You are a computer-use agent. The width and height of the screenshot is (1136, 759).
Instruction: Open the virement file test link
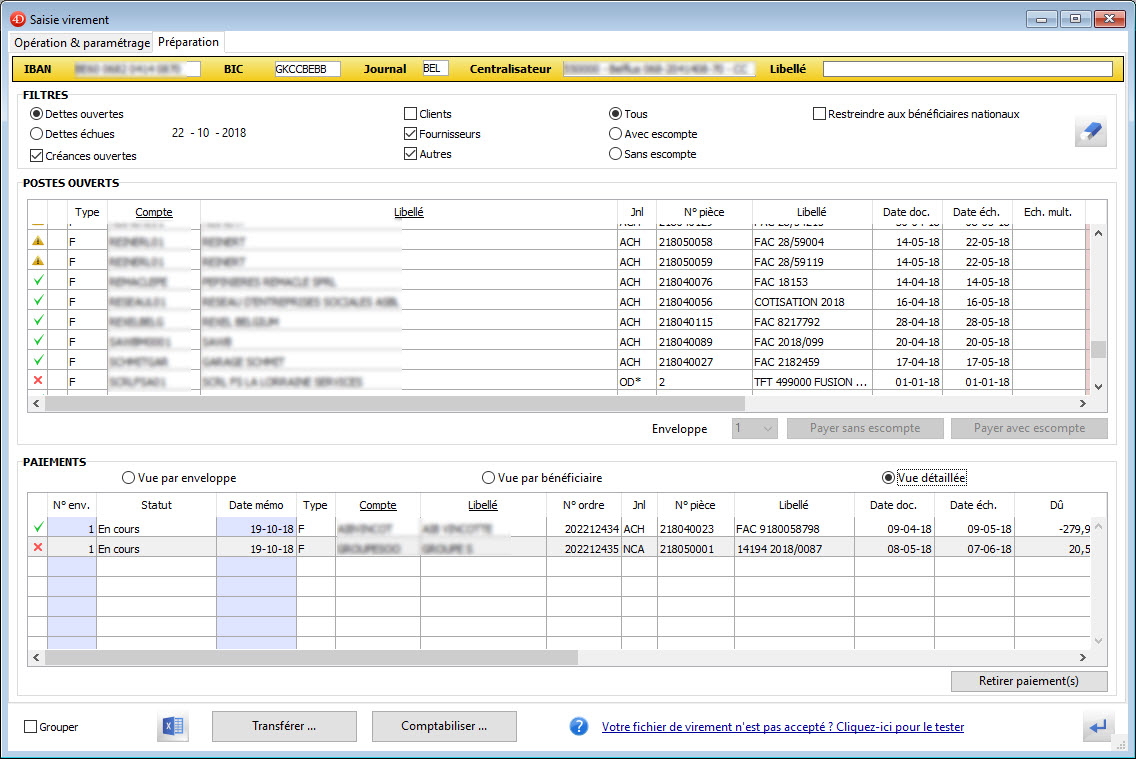click(x=782, y=727)
